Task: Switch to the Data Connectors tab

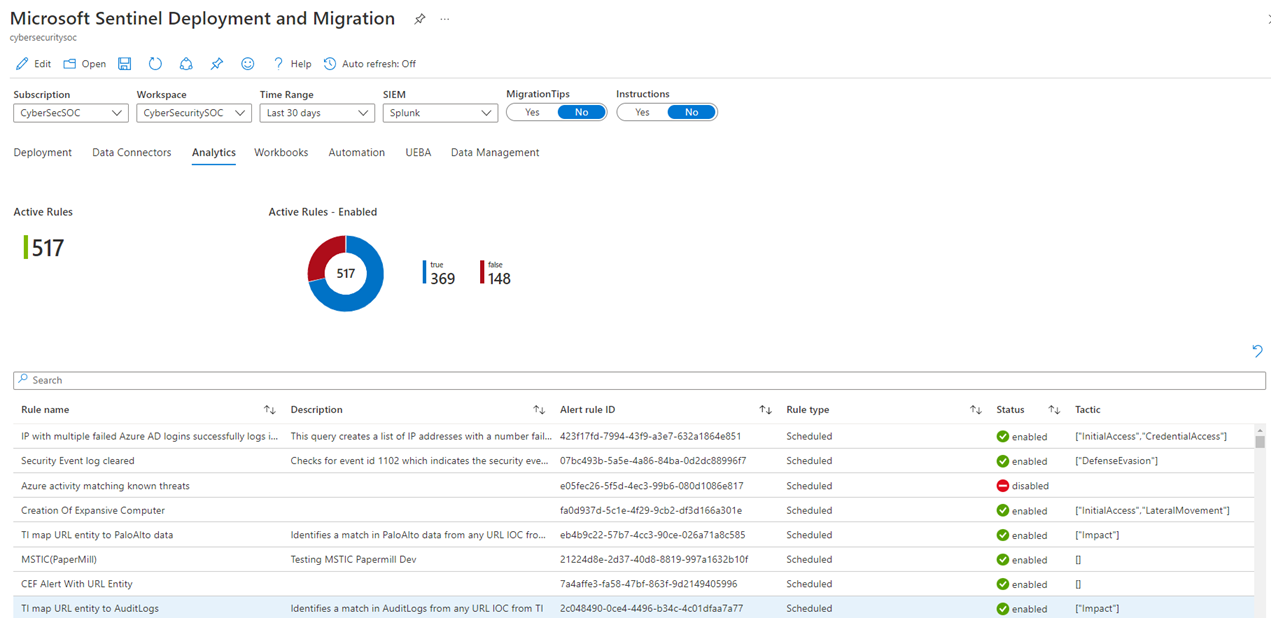Action: [132, 153]
